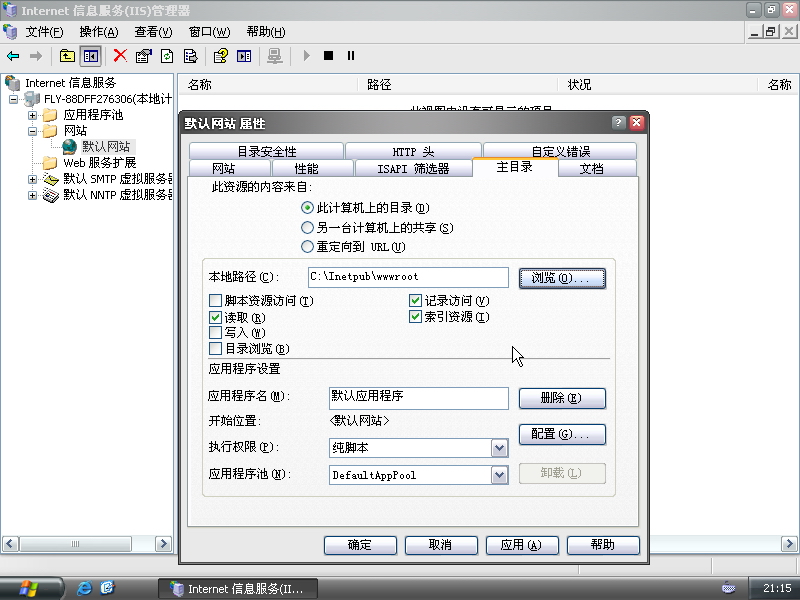Collapse the FLY-88DFF276306 local computer node
This screenshot has height=600, width=800.
click(x=14, y=99)
